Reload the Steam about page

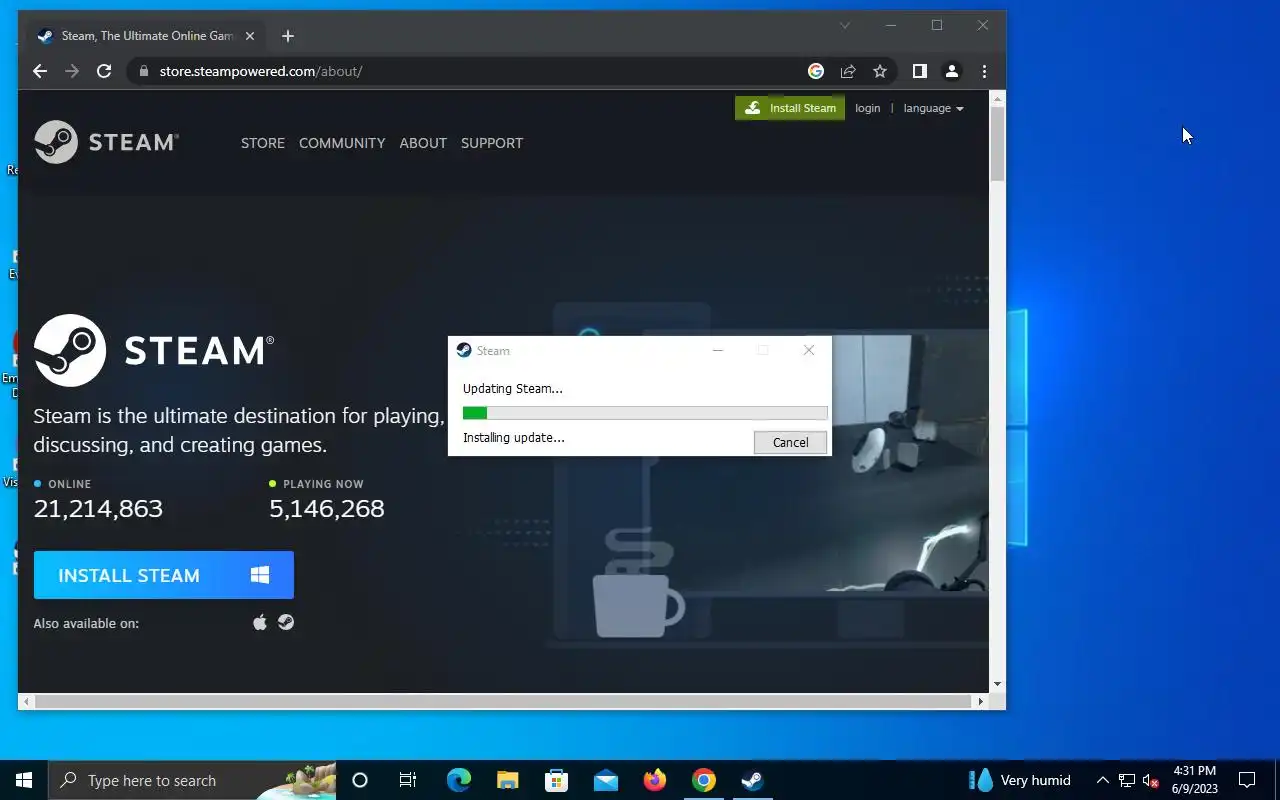pyautogui.click(x=104, y=71)
